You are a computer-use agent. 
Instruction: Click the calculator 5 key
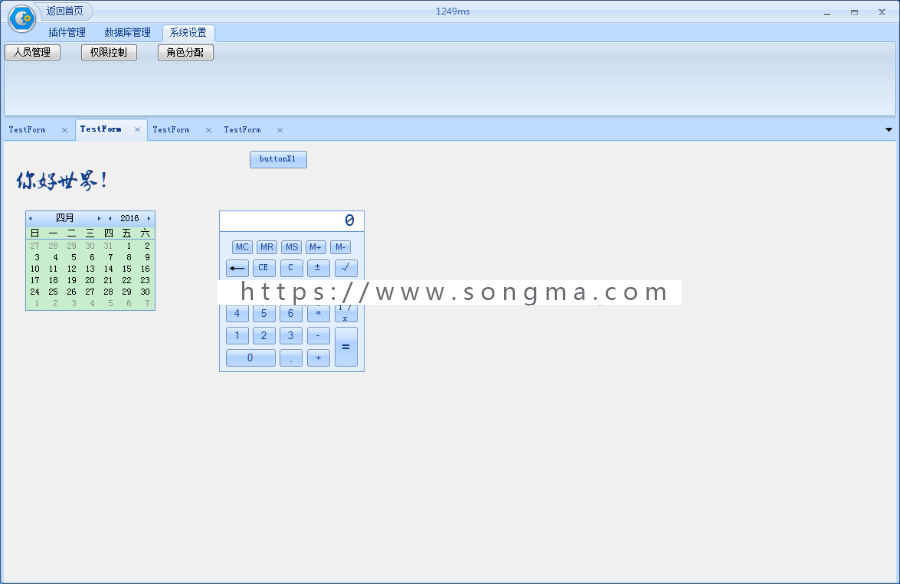(x=264, y=314)
